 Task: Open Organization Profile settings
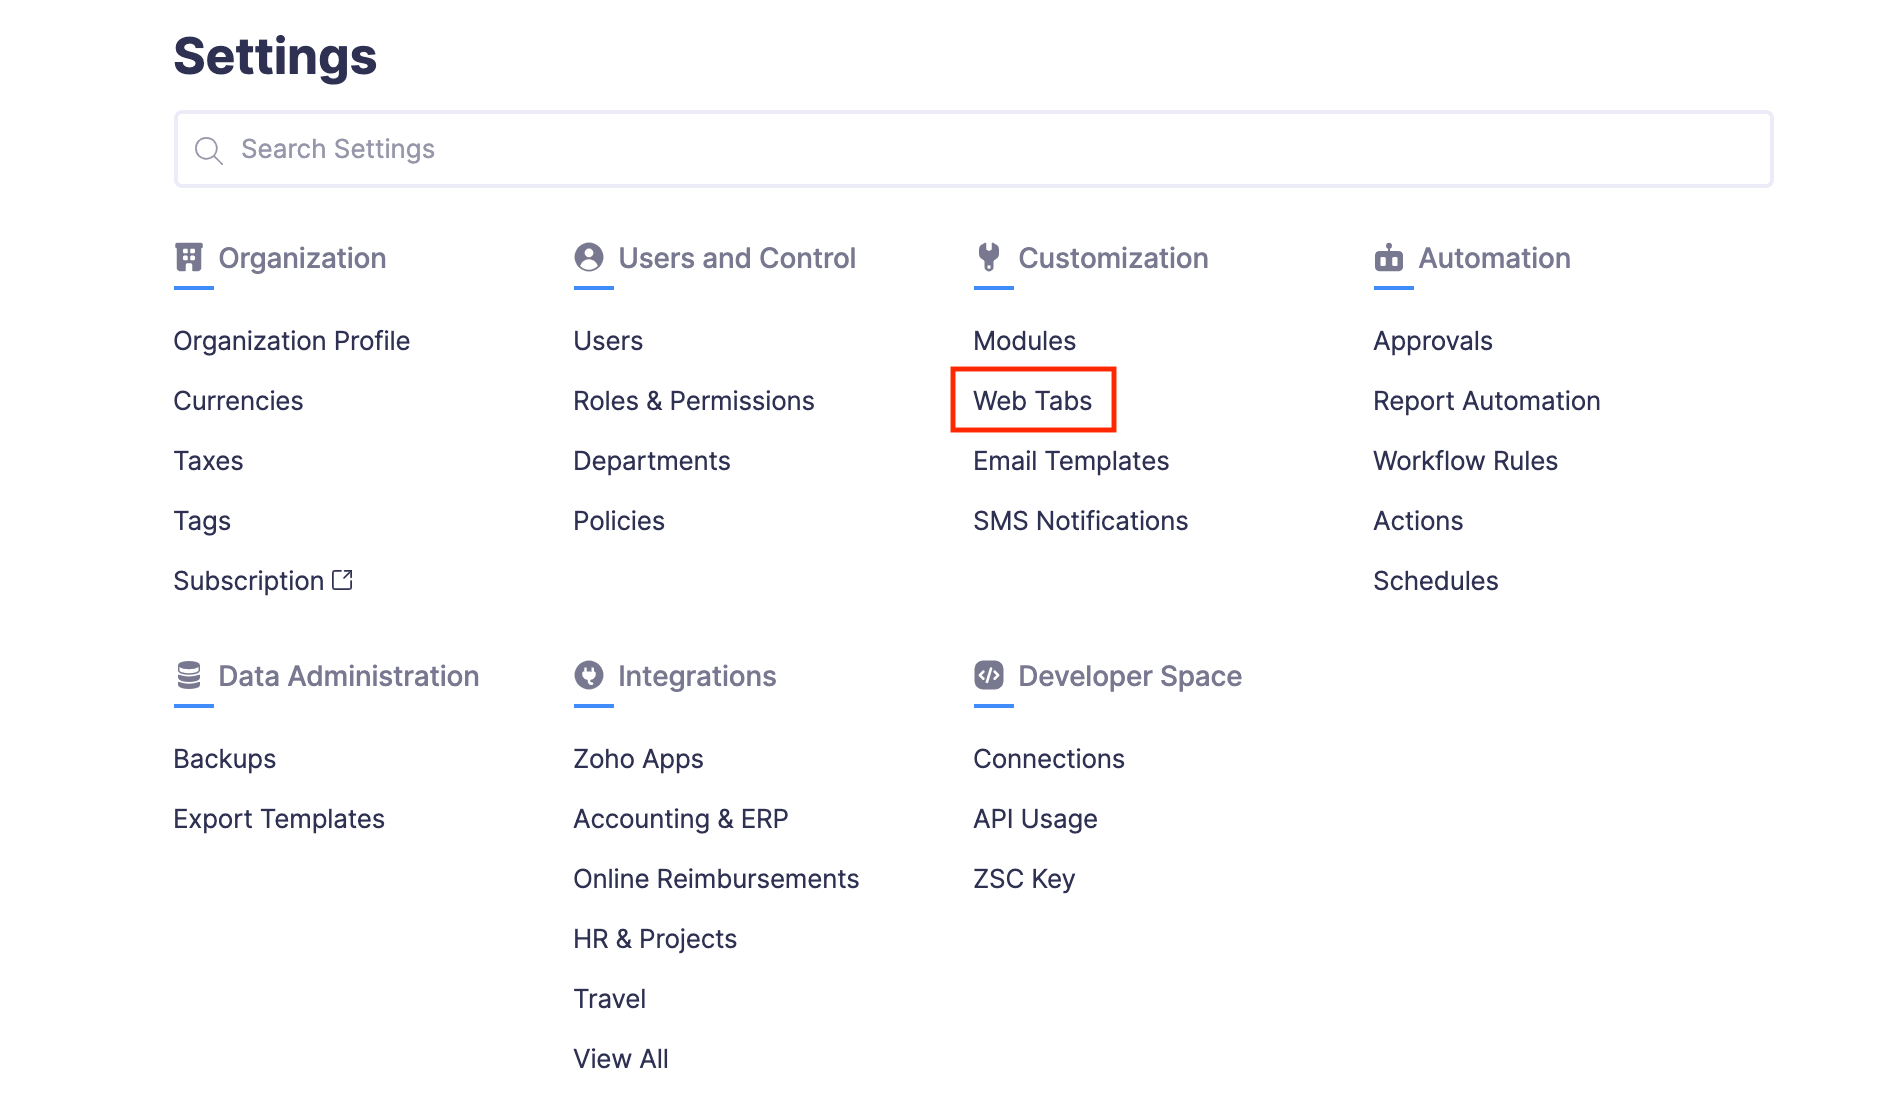(291, 340)
